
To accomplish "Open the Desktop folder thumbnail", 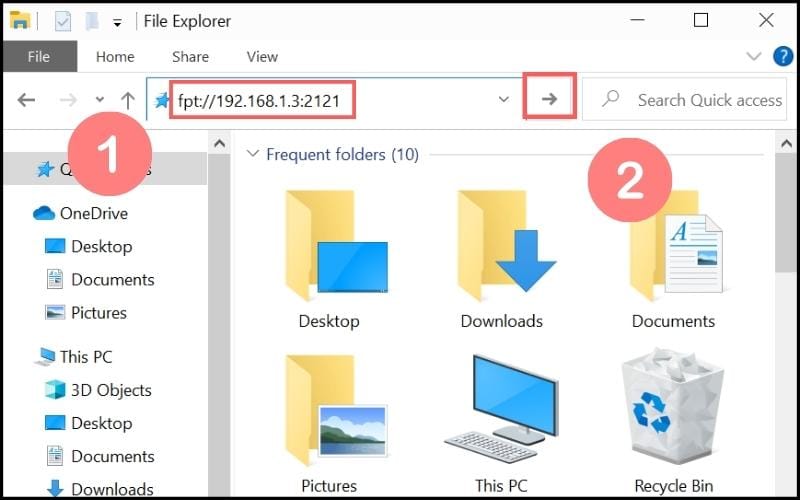I will 336,245.
